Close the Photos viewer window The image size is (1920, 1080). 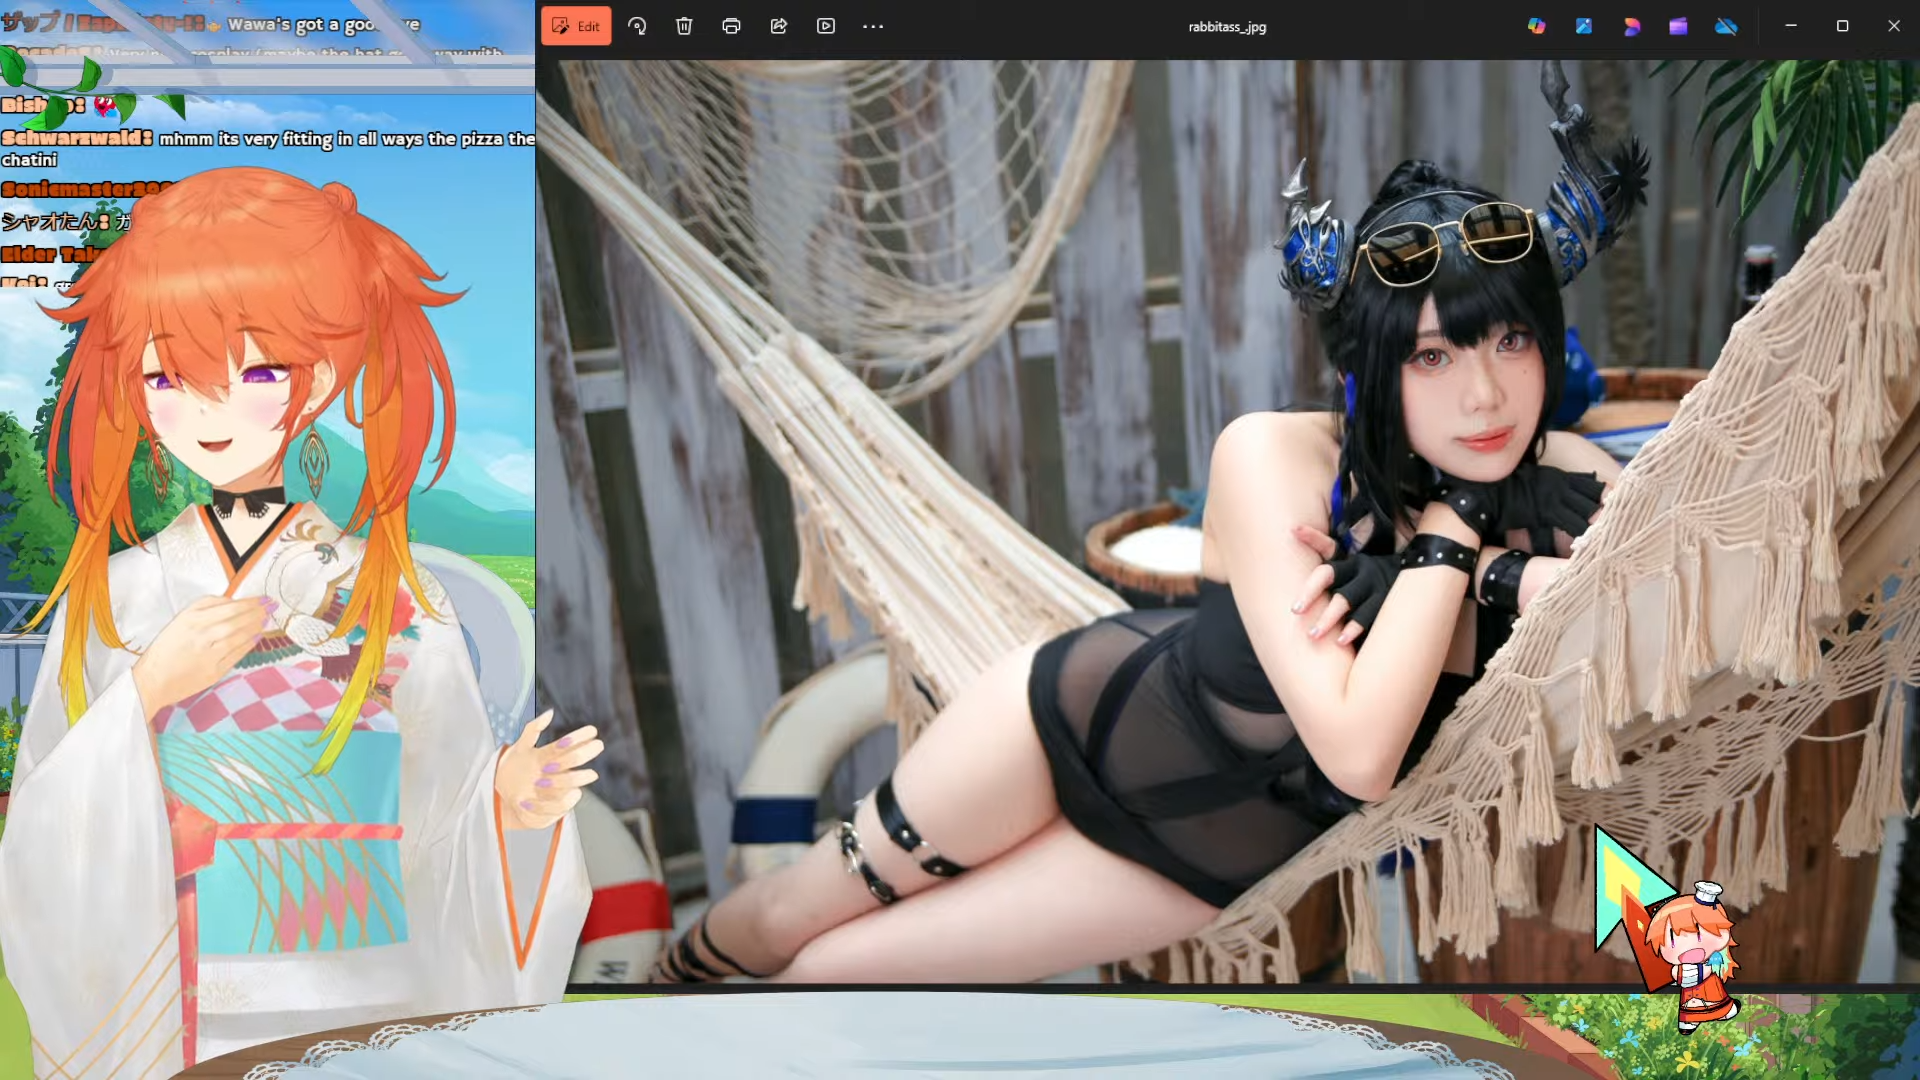point(1893,26)
